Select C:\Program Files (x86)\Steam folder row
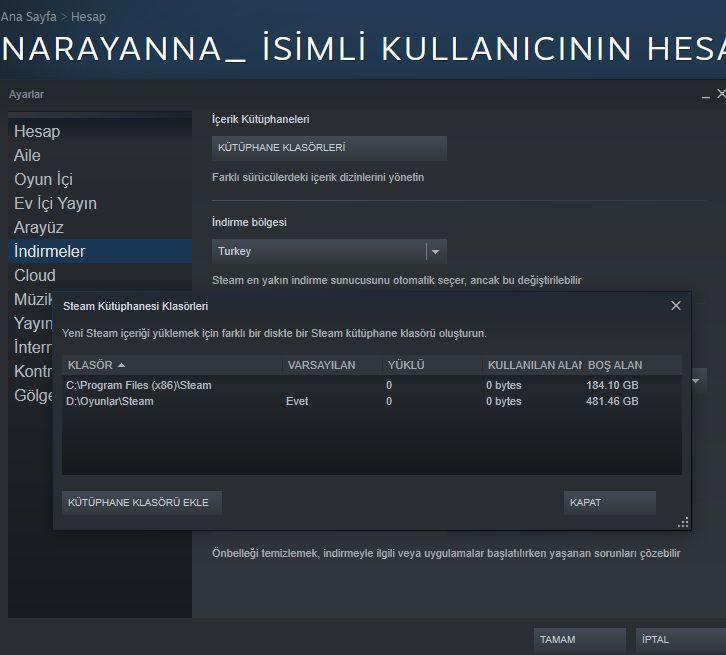Image resolution: width=726 pixels, height=655 pixels. [x=372, y=385]
